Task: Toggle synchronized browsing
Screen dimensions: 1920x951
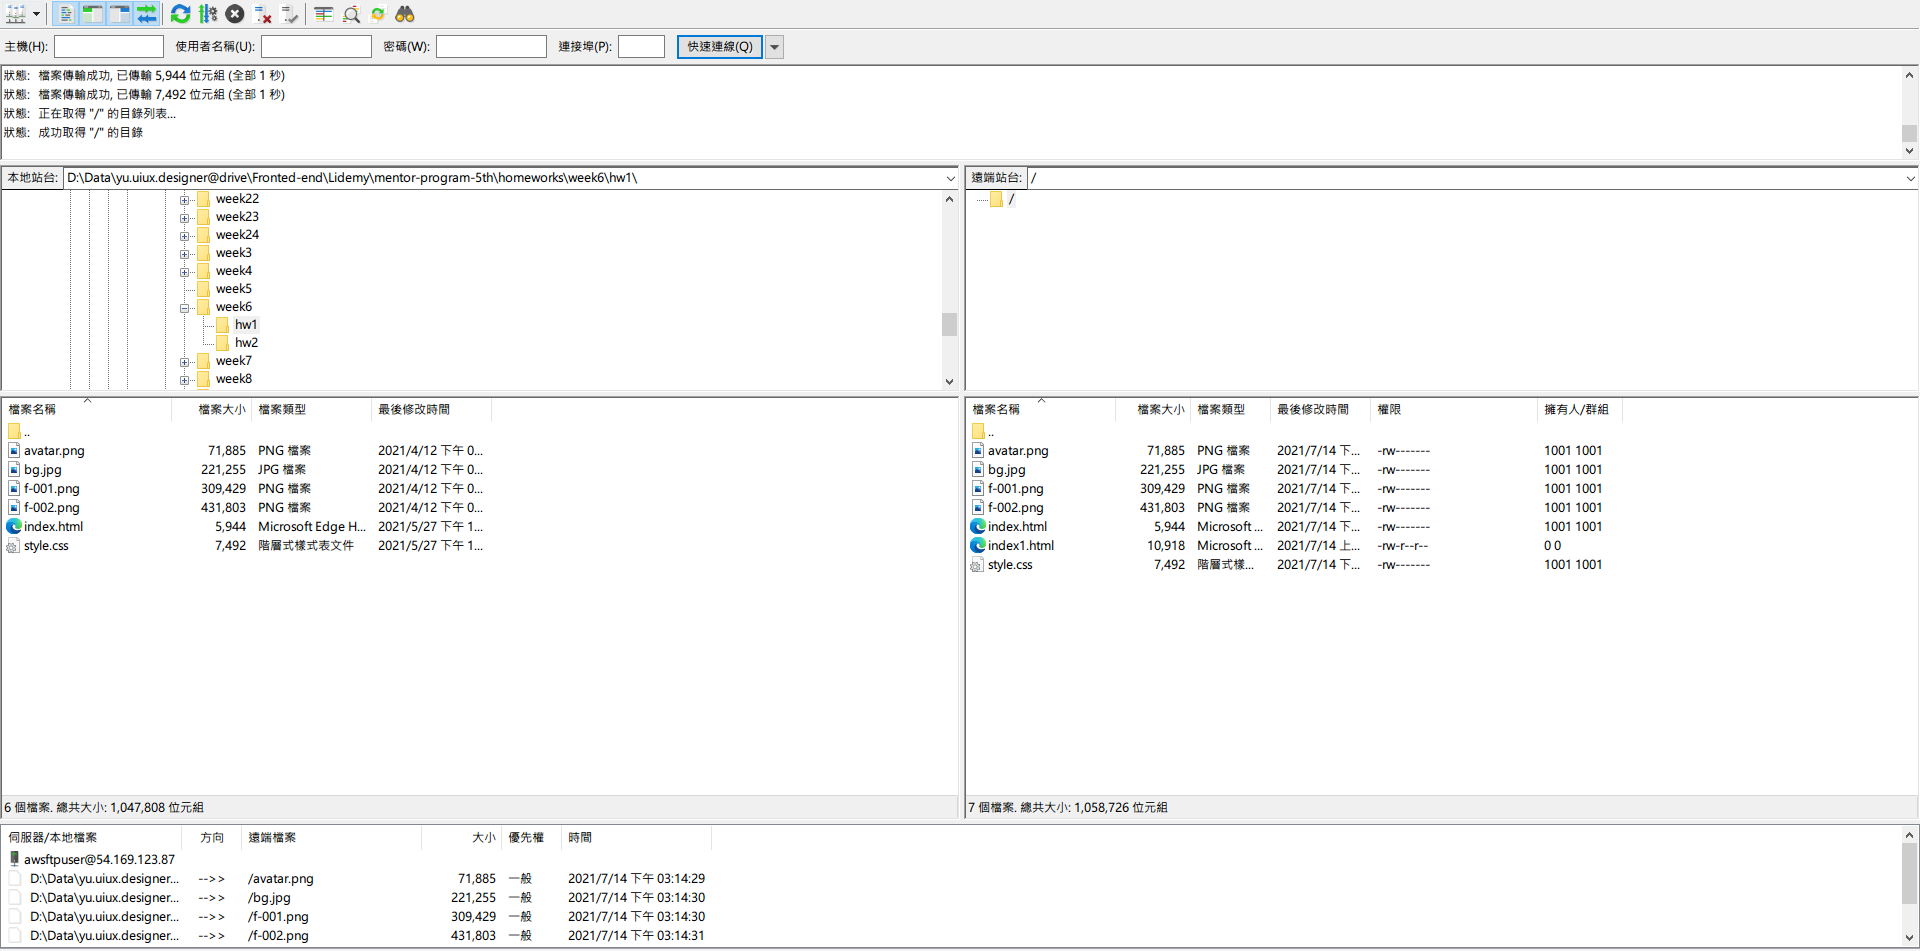Action: 378,14
